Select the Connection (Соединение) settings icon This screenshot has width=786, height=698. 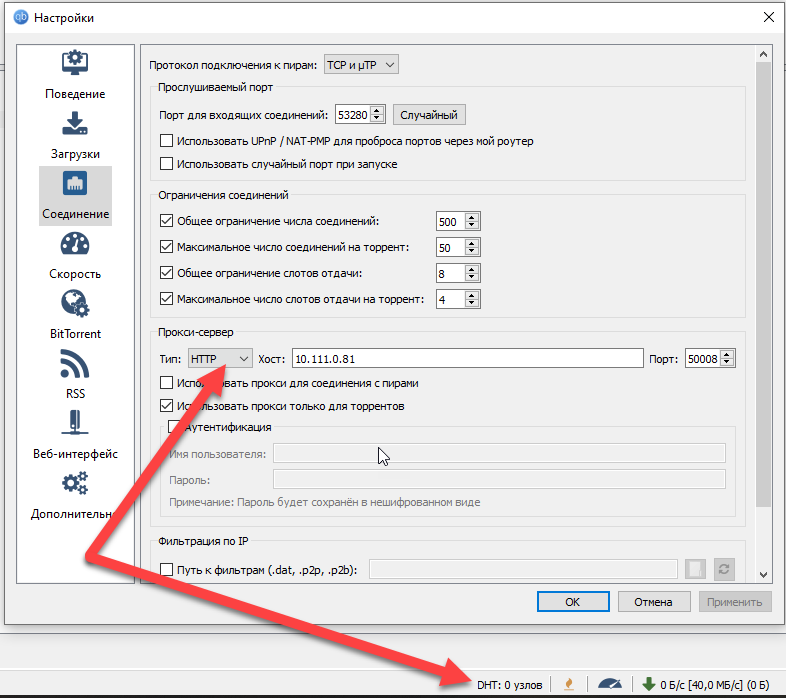[75, 183]
